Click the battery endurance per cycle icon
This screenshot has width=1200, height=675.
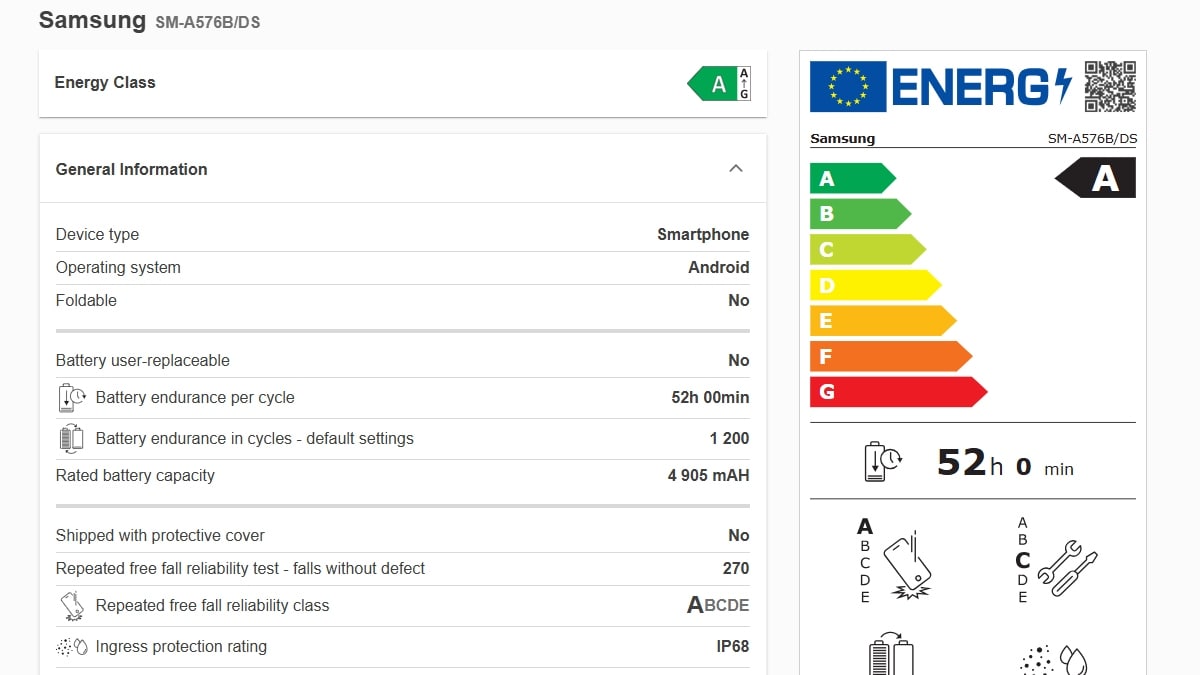[70, 397]
